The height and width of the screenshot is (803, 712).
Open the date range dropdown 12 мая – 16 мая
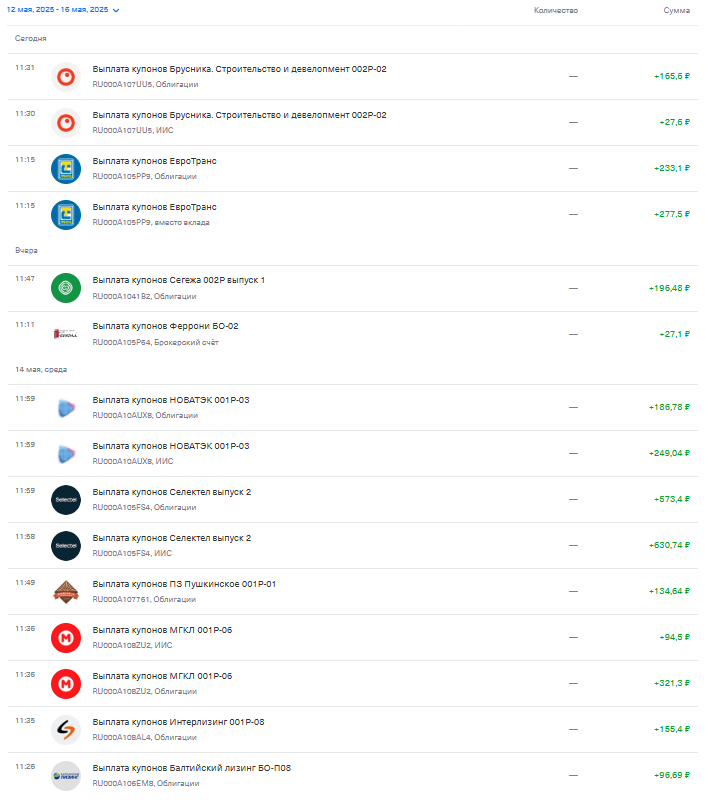pos(62,10)
